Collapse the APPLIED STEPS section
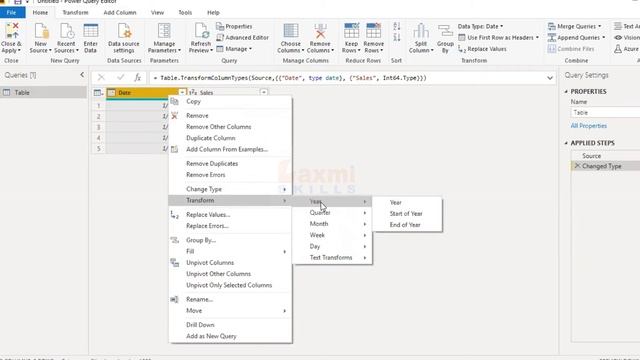640x360 pixels. (566, 143)
